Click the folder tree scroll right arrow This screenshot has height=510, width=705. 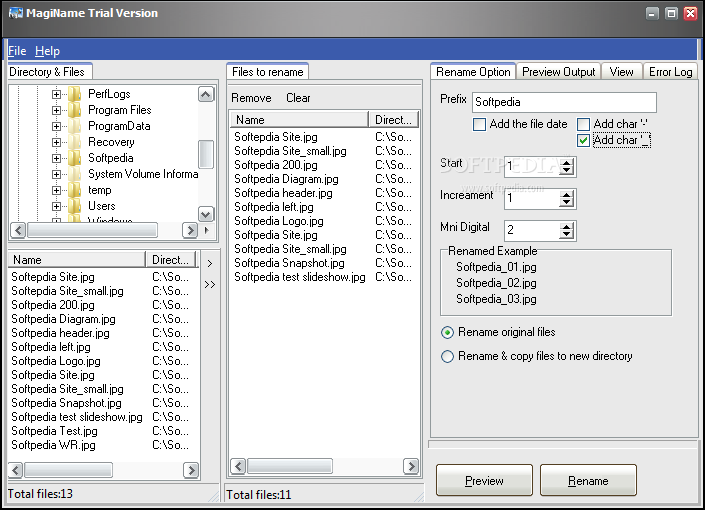click(190, 230)
